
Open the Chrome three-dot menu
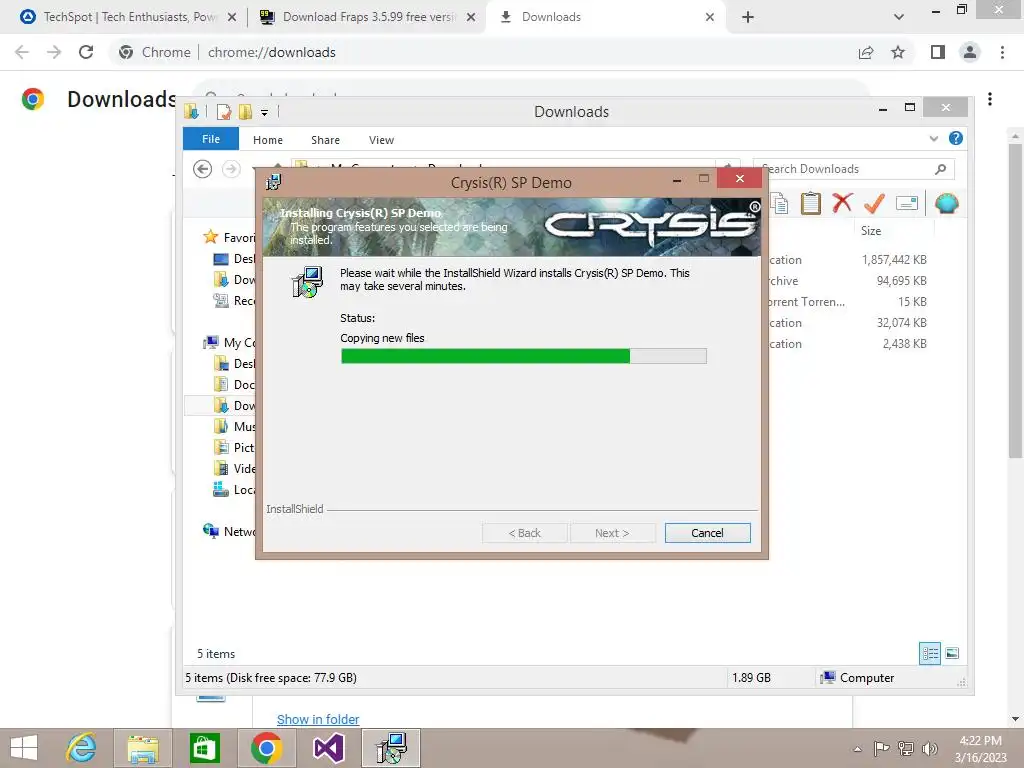coord(1002,52)
